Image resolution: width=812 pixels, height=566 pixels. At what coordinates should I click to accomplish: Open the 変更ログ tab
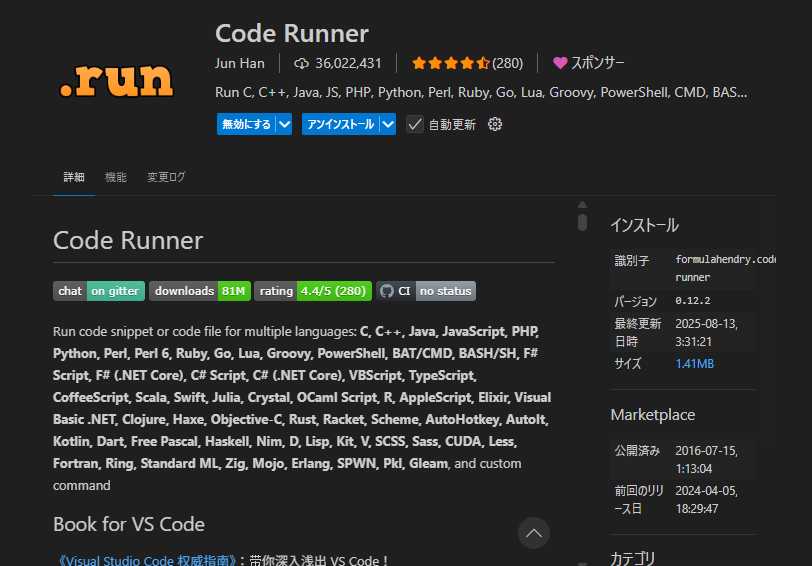point(166,177)
